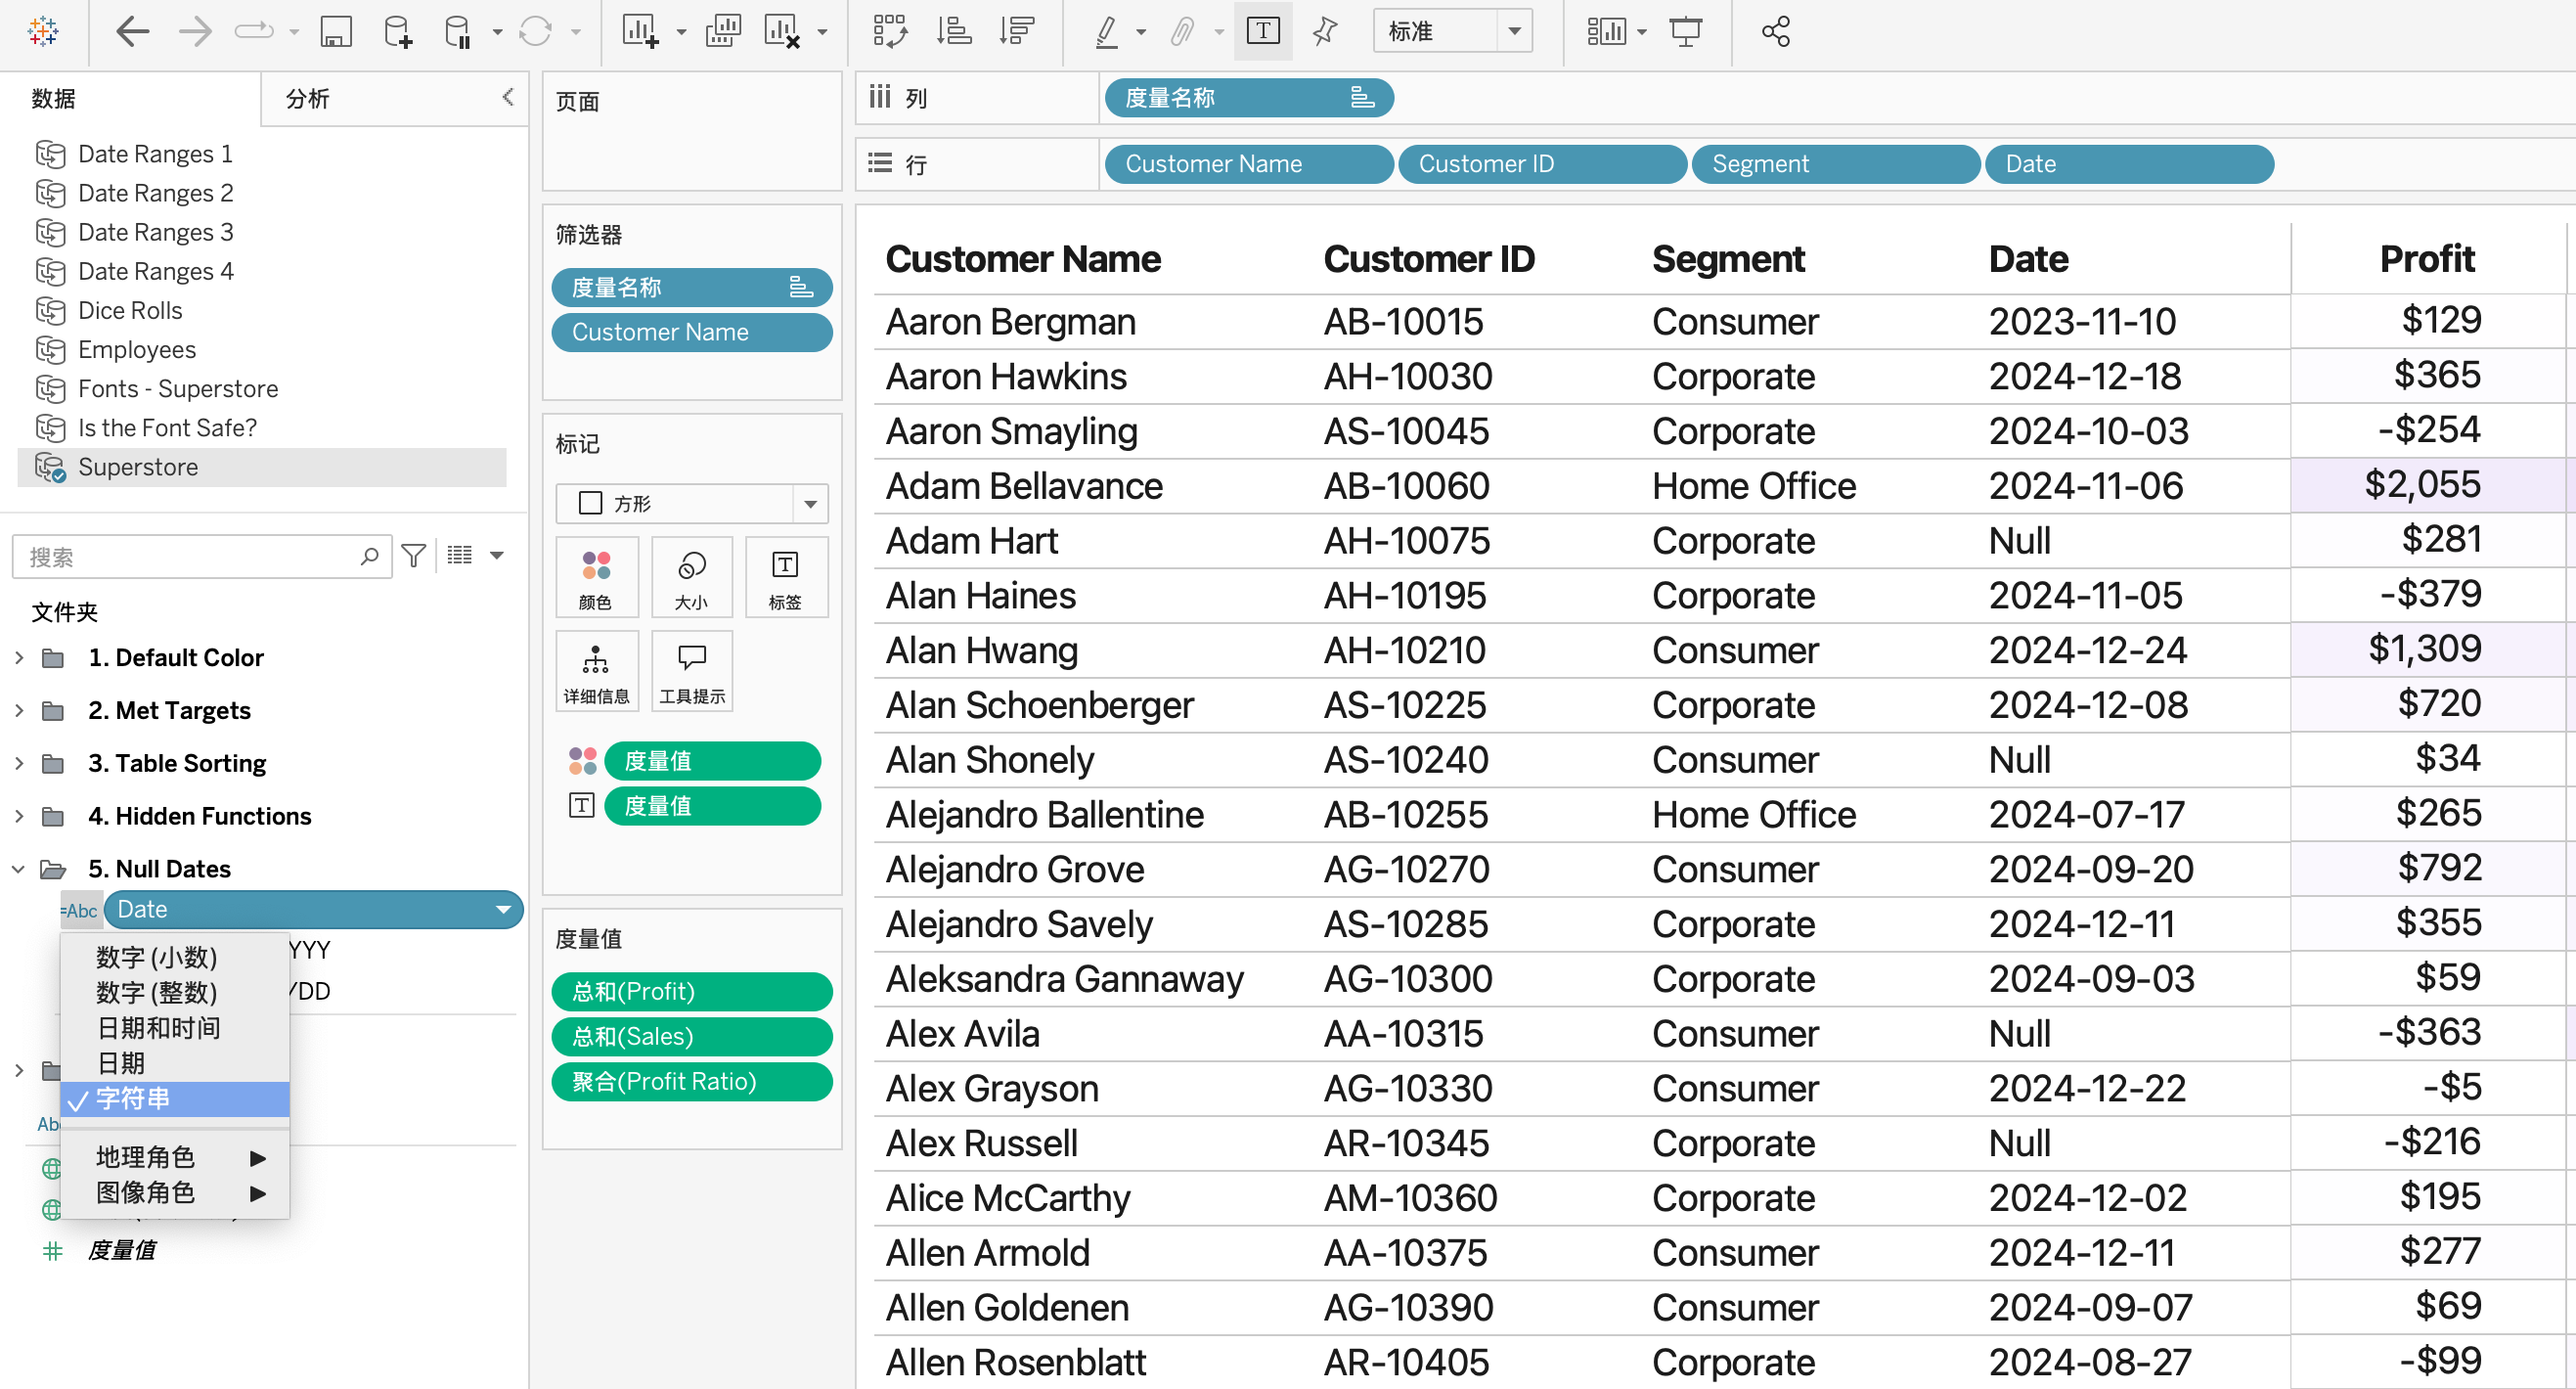Click the New Data Source icon
This screenshot has width=2576, height=1389.
[397, 32]
